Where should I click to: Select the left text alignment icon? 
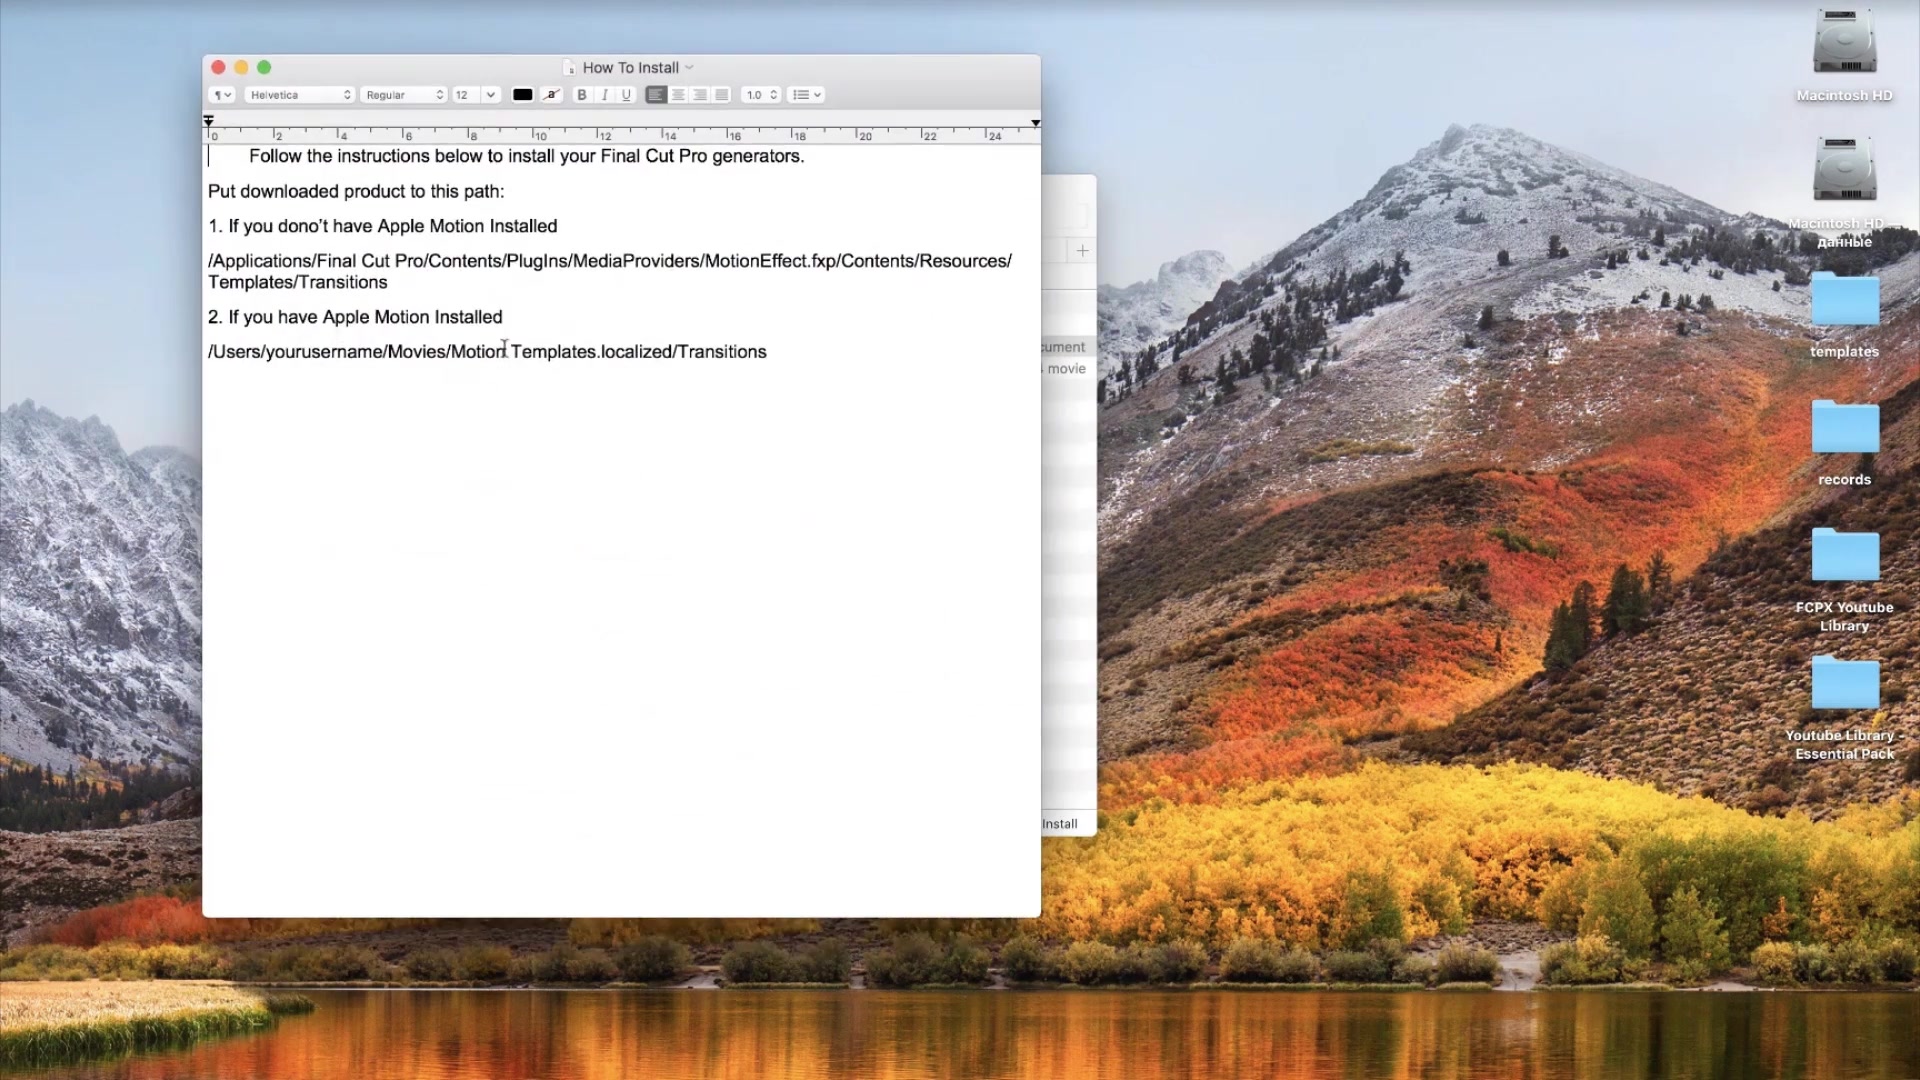tap(655, 95)
